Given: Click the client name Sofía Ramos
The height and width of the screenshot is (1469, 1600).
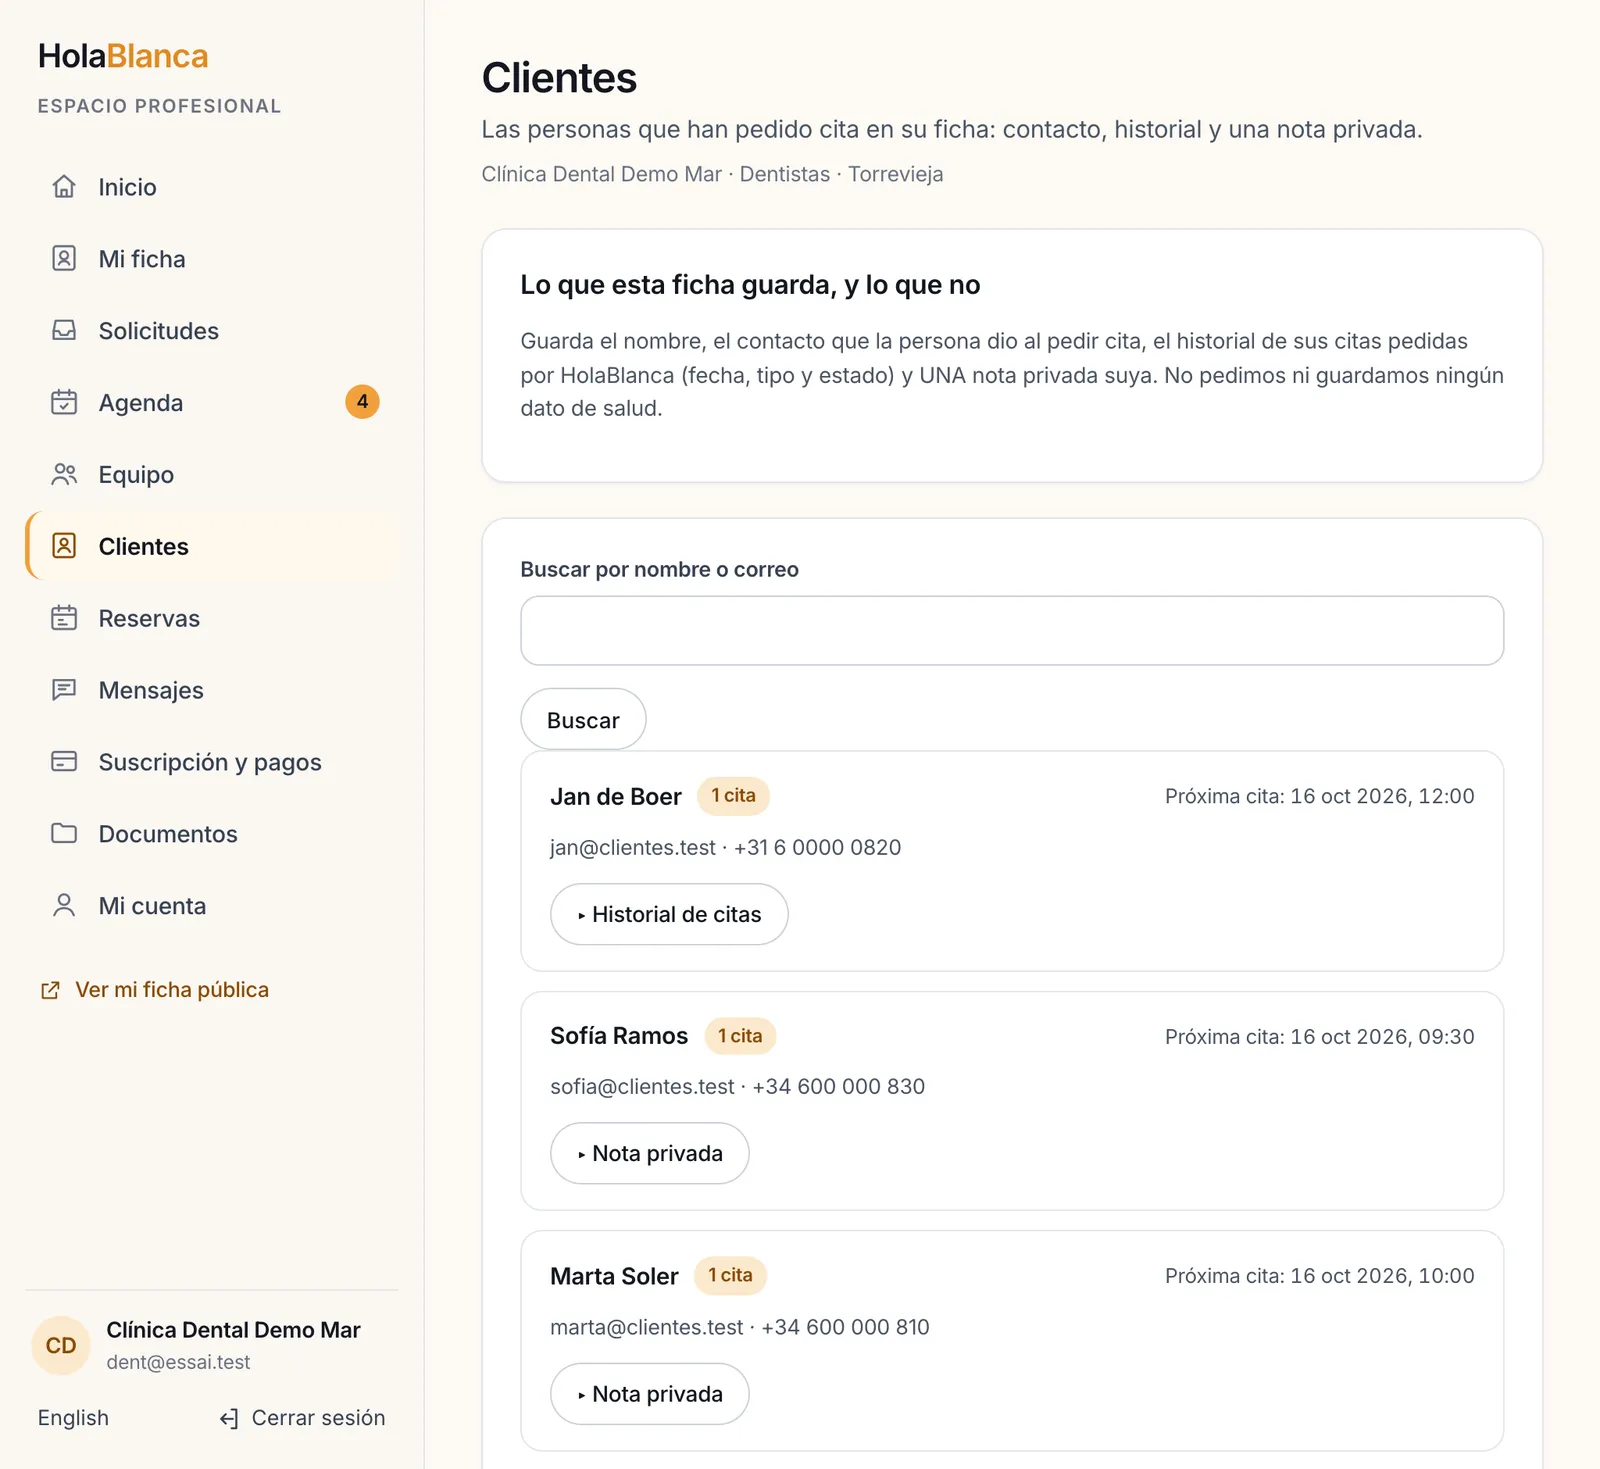Looking at the screenshot, I should point(619,1036).
